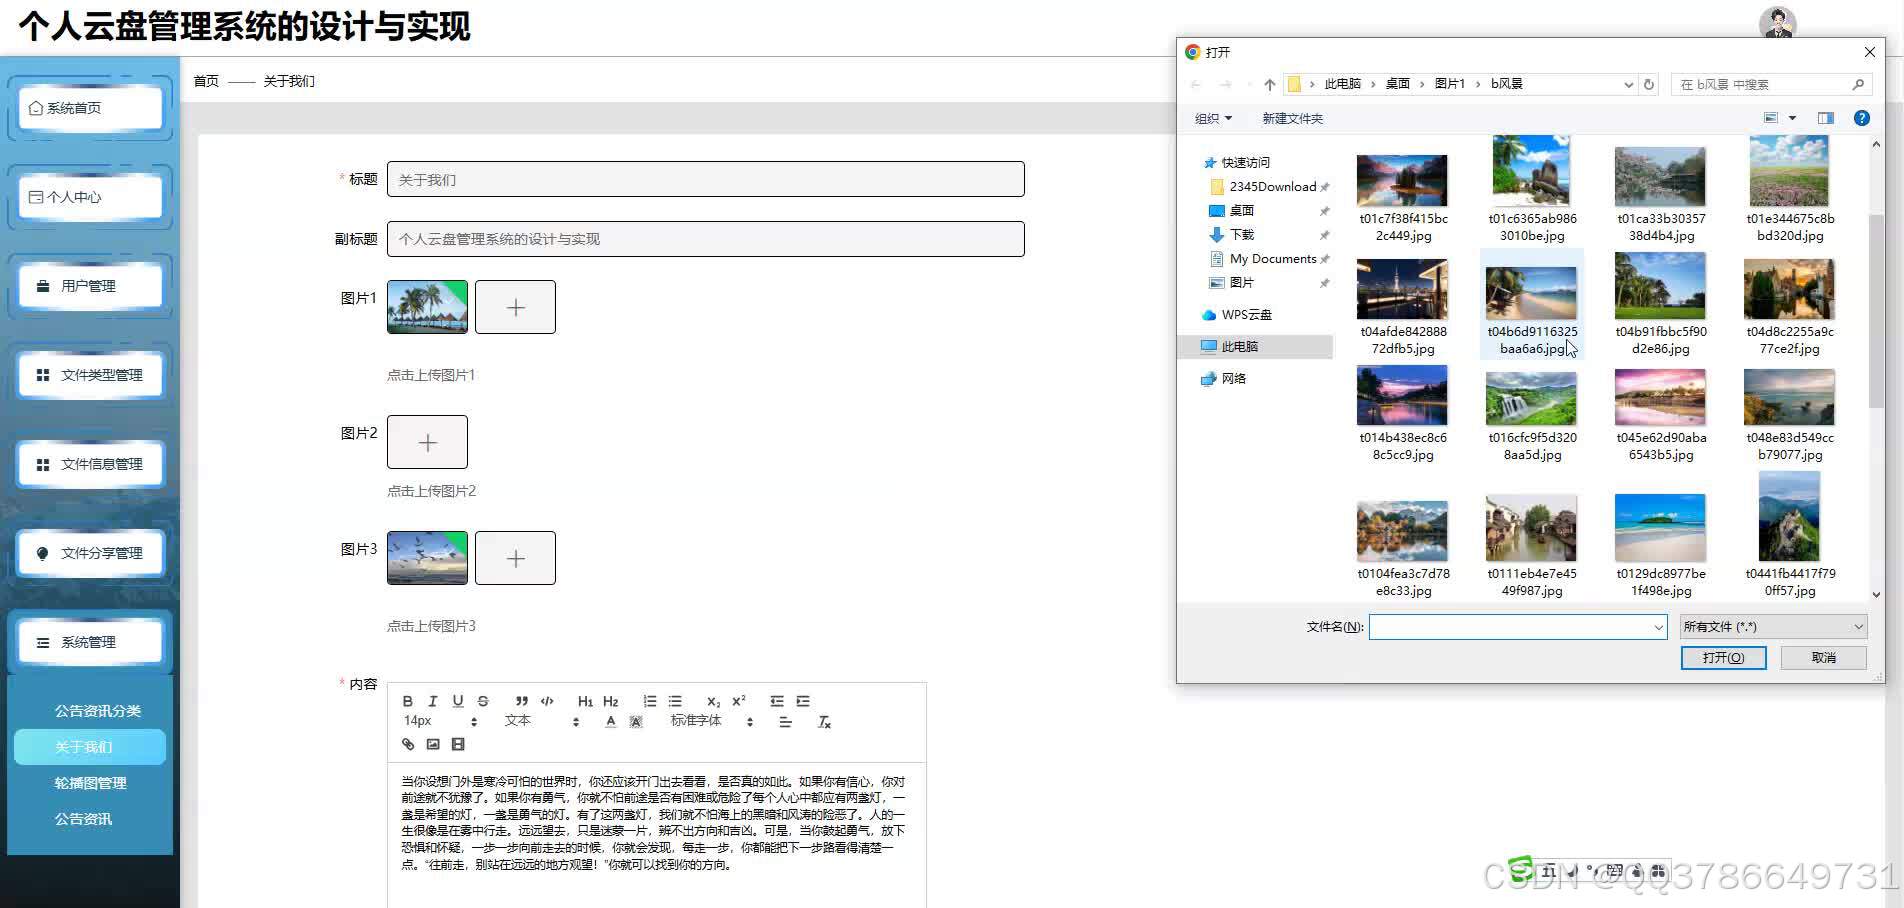Open the 组织 menu in file dialog
This screenshot has width=1904, height=908.
(x=1213, y=118)
